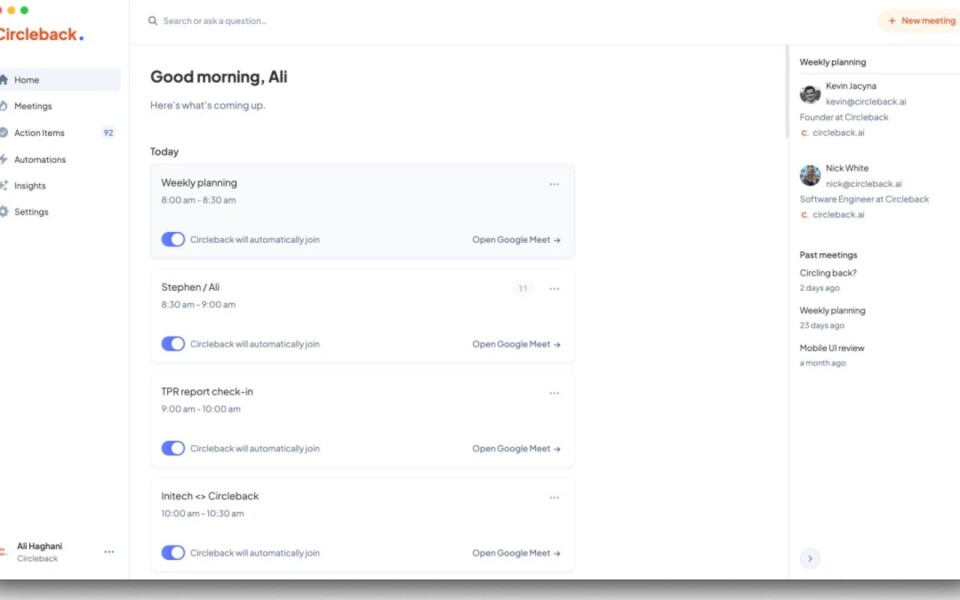The width and height of the screenshot is (960, 600).
Task: Click the Kevin Jacyna name
Action: click(x=850, y=86)
